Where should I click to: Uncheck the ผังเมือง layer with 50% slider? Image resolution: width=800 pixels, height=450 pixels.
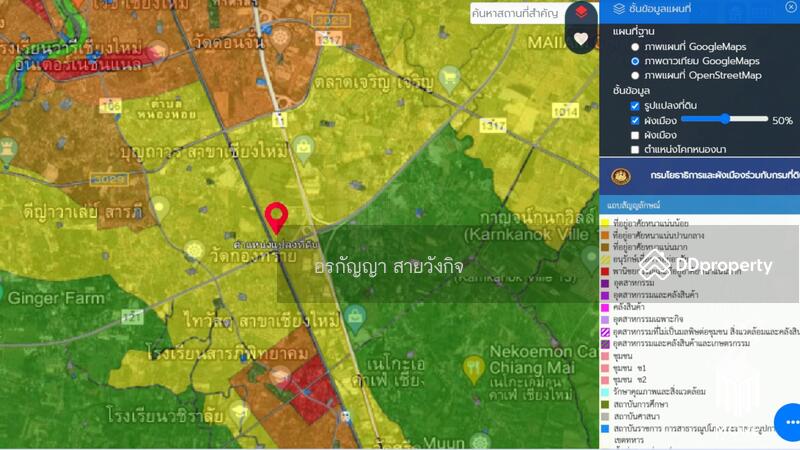tap(635, 120)
